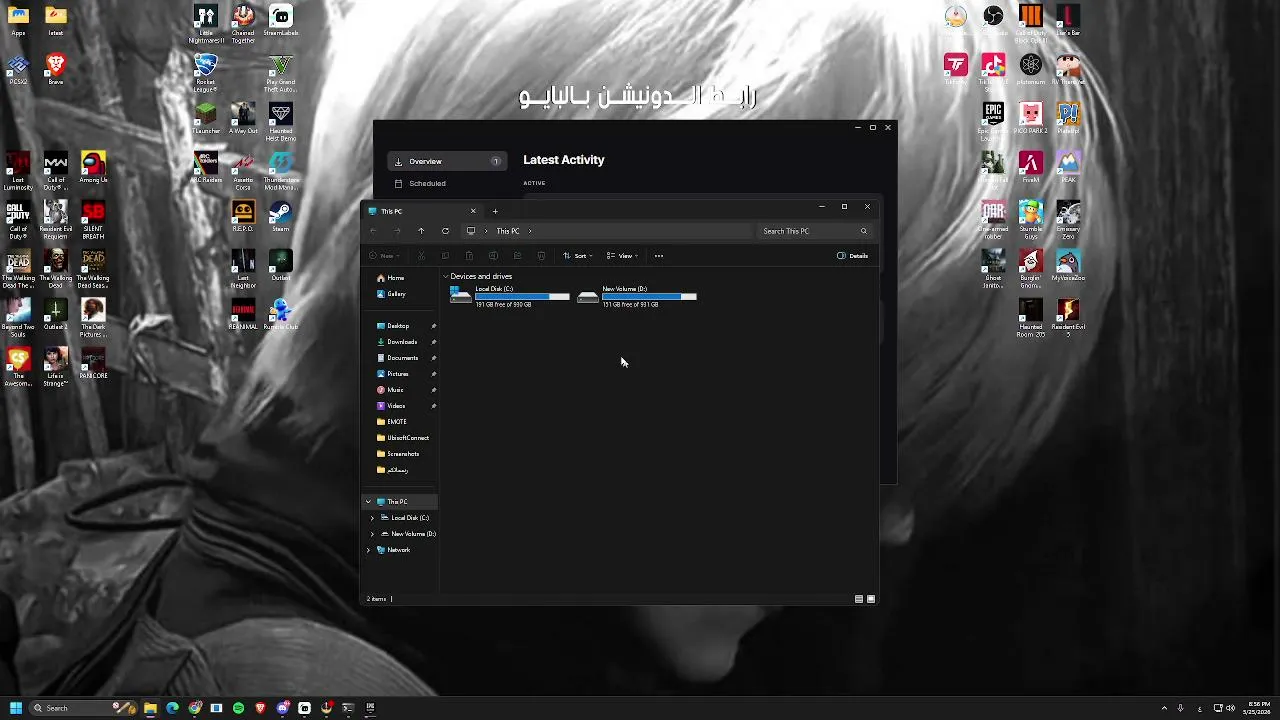The image size is (1280, 720).
Task: Show hidden system tray icons
Action: pyautogui.click(x=1164, y=708)
